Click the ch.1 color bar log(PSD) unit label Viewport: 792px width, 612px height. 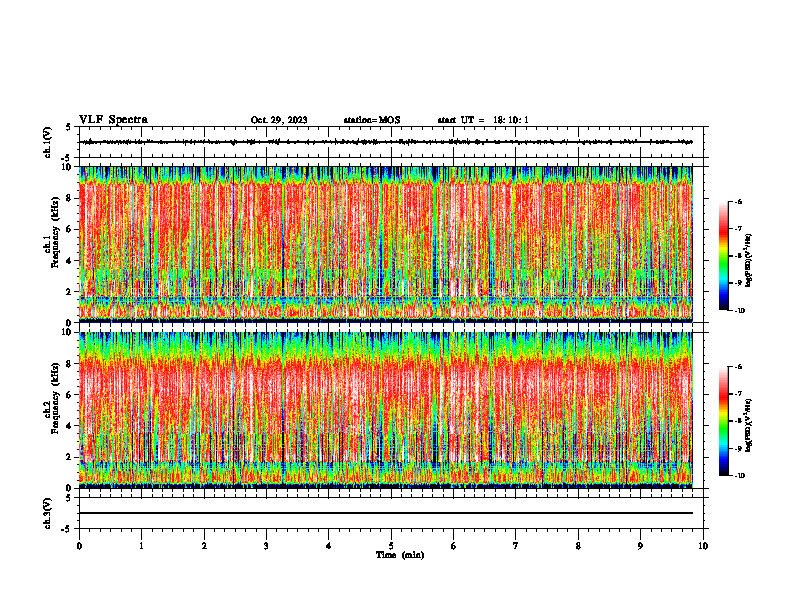pos(749,260)
